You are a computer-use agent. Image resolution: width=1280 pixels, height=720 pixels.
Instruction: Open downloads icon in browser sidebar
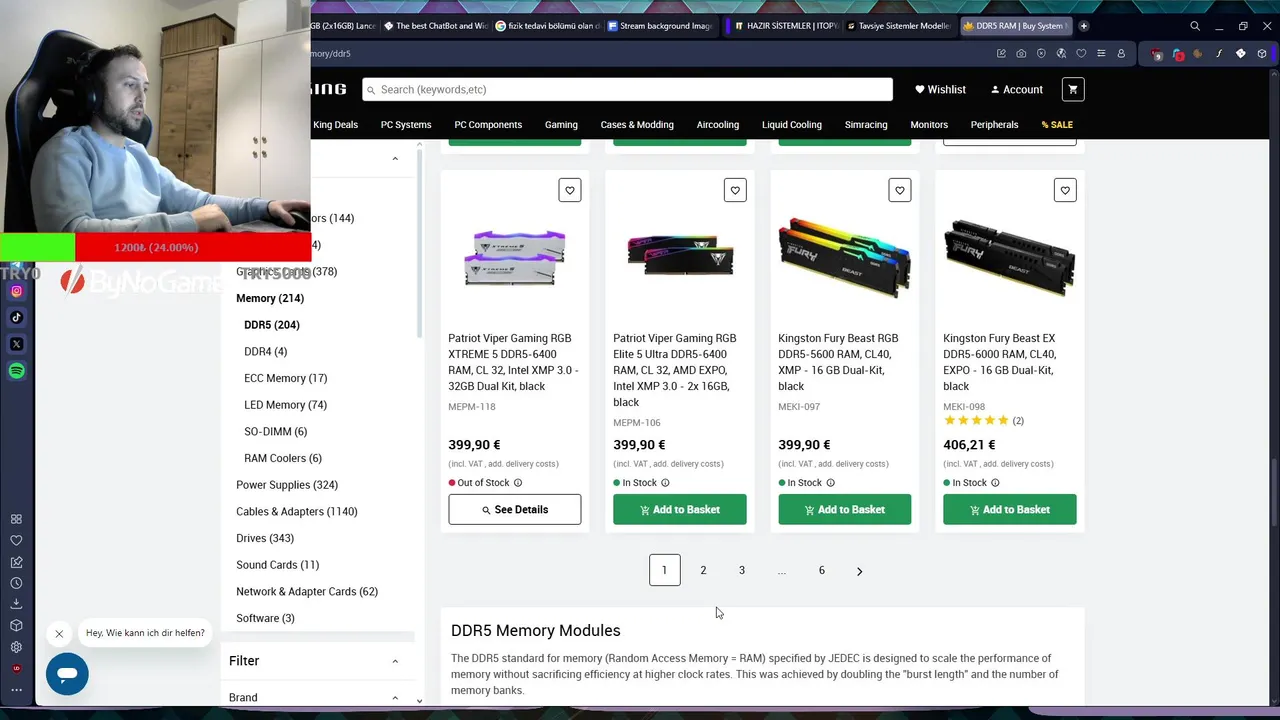[16, 604]
